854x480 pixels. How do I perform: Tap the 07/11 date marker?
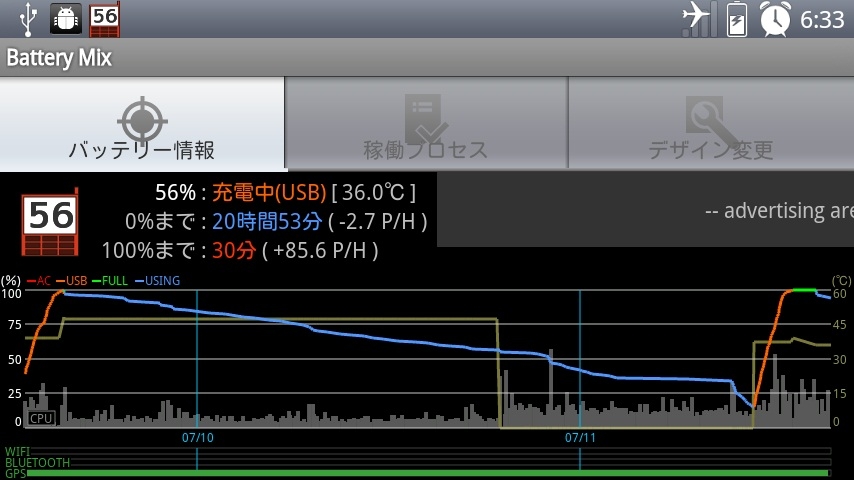(580, 438)
